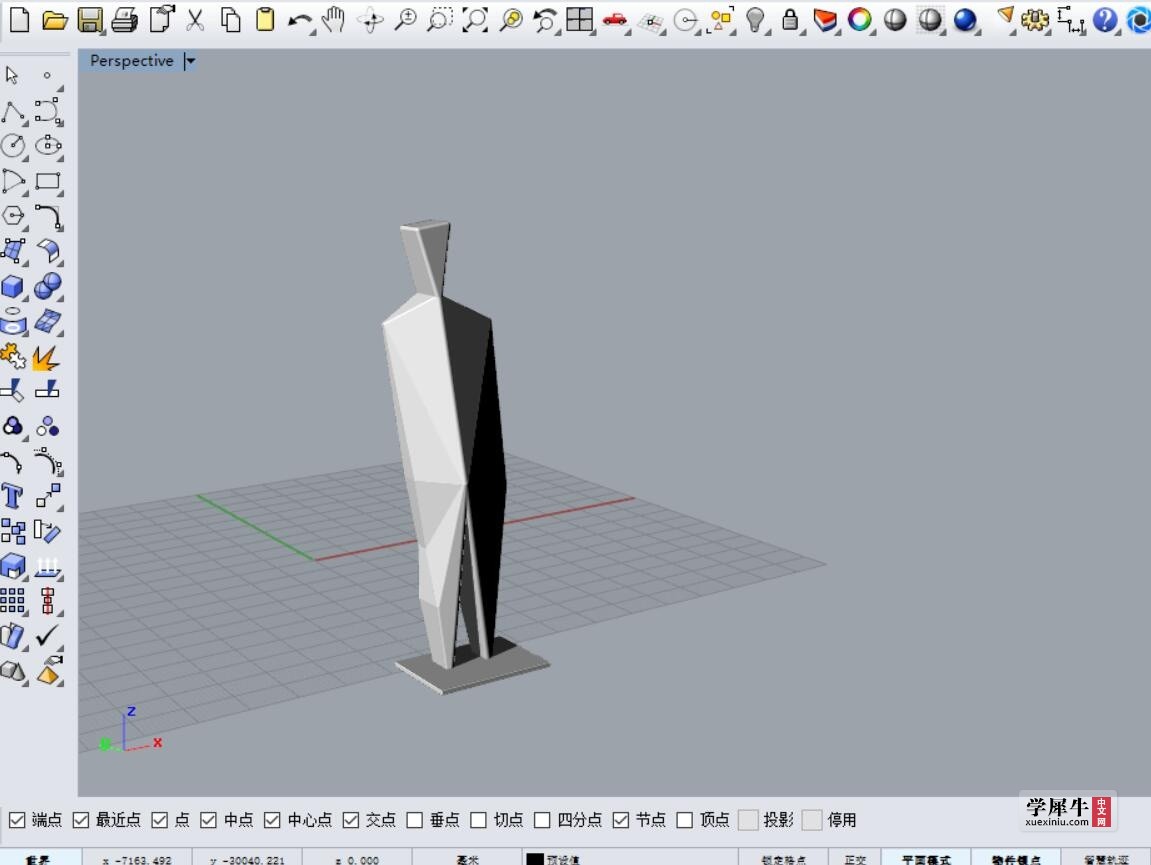Viewport: 1151px width, 865px height.
Task: Click the x -7163.492 coordinate readout
Action: coord(137,859)
